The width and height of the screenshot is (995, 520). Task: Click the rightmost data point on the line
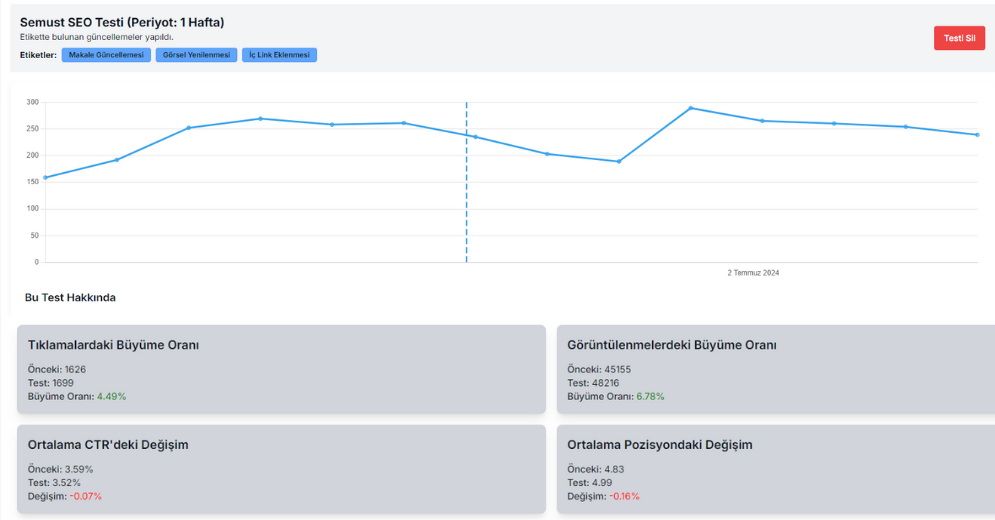pos(977,135)
